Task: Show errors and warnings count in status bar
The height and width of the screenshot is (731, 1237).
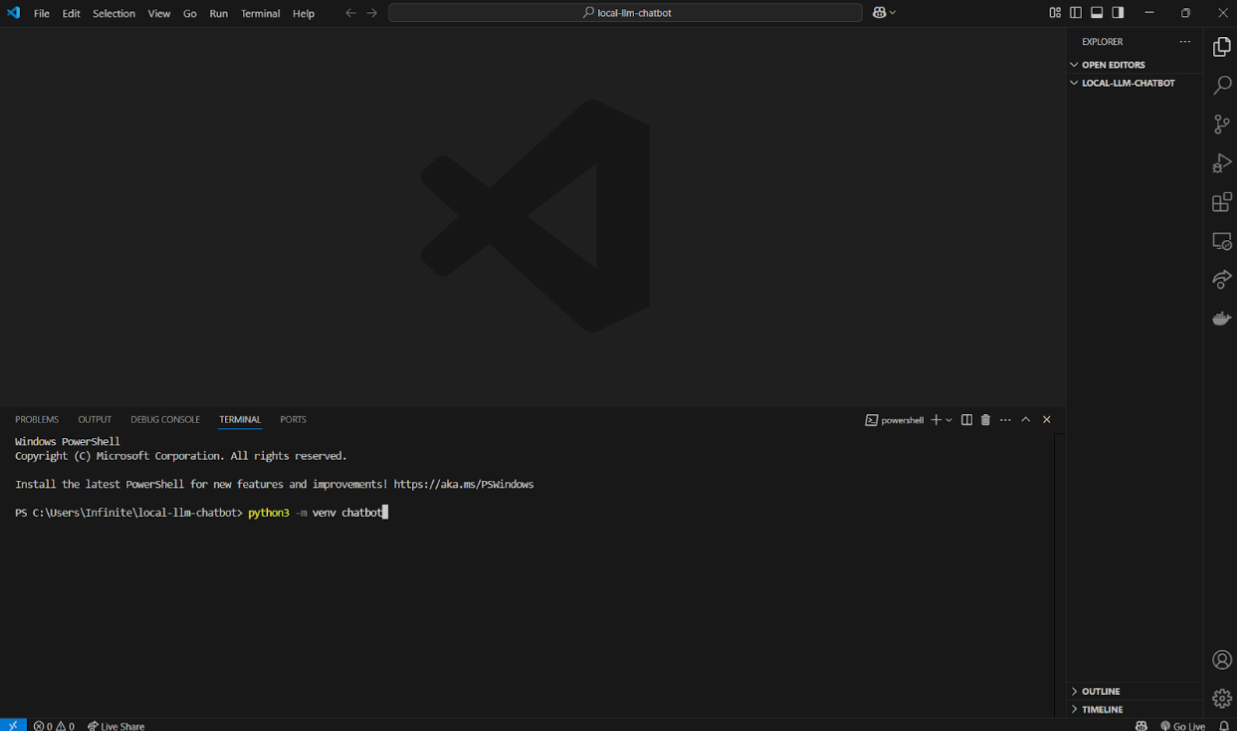Action: 54,726
